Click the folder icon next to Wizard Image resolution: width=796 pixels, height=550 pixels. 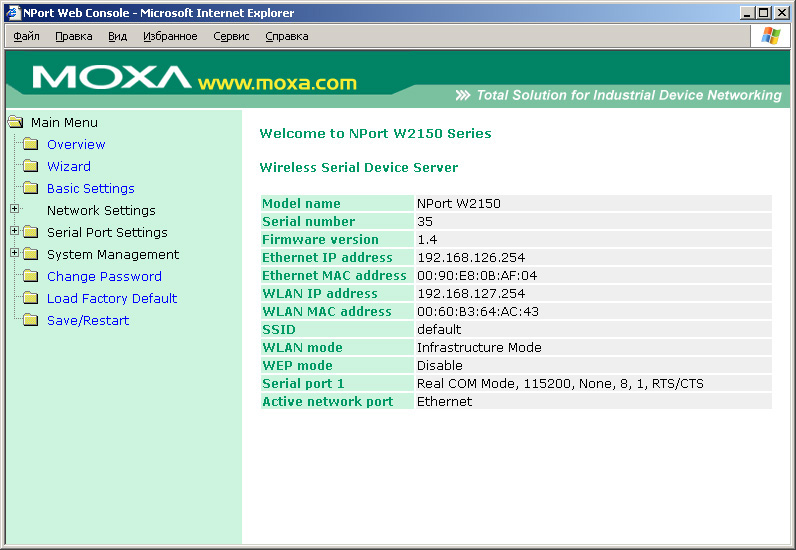click(x=30, y=167)
